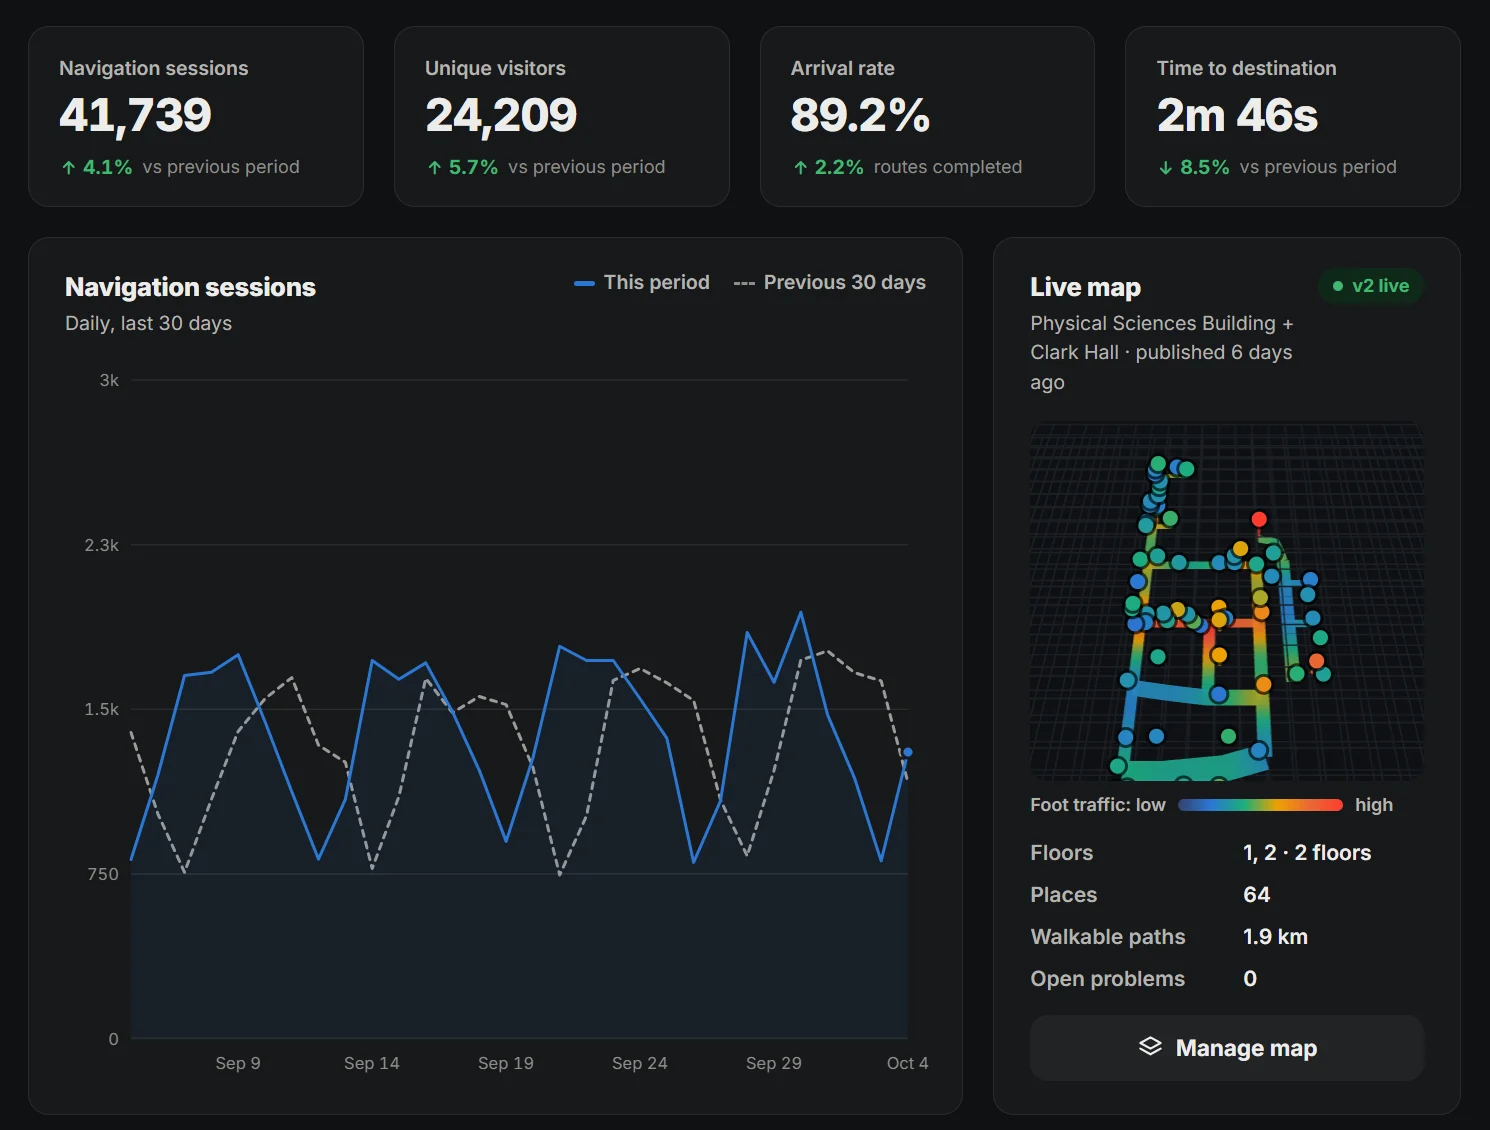
Task: Click the 750 y-axis label
Action: pos(103,874)
